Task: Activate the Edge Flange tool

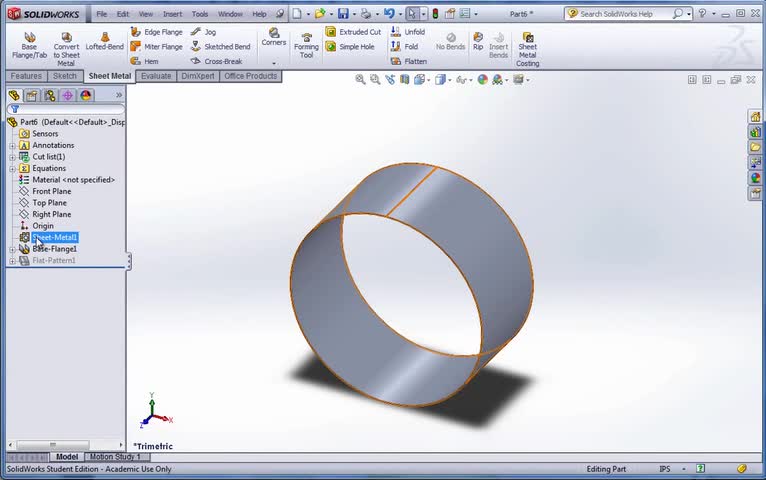Action: 157,32
